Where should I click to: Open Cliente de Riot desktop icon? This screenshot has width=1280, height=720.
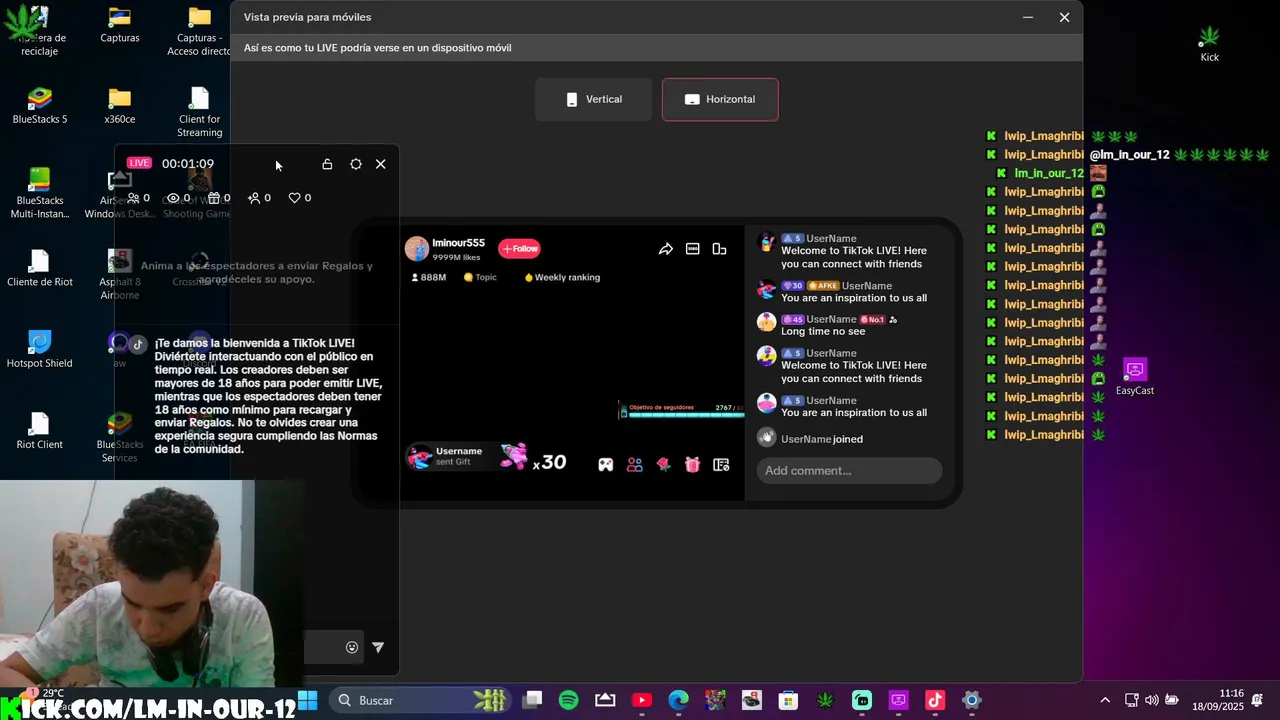[x=40, y=268]
